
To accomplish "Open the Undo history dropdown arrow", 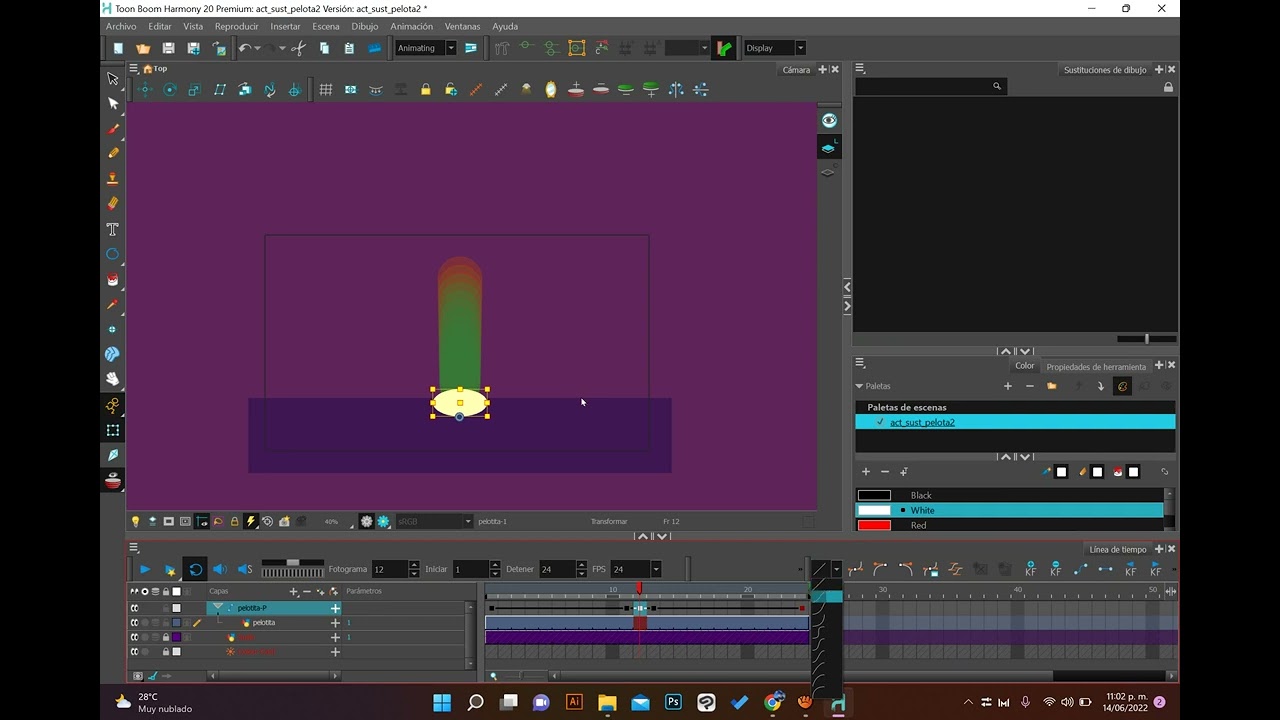I will tap(257, 48).
